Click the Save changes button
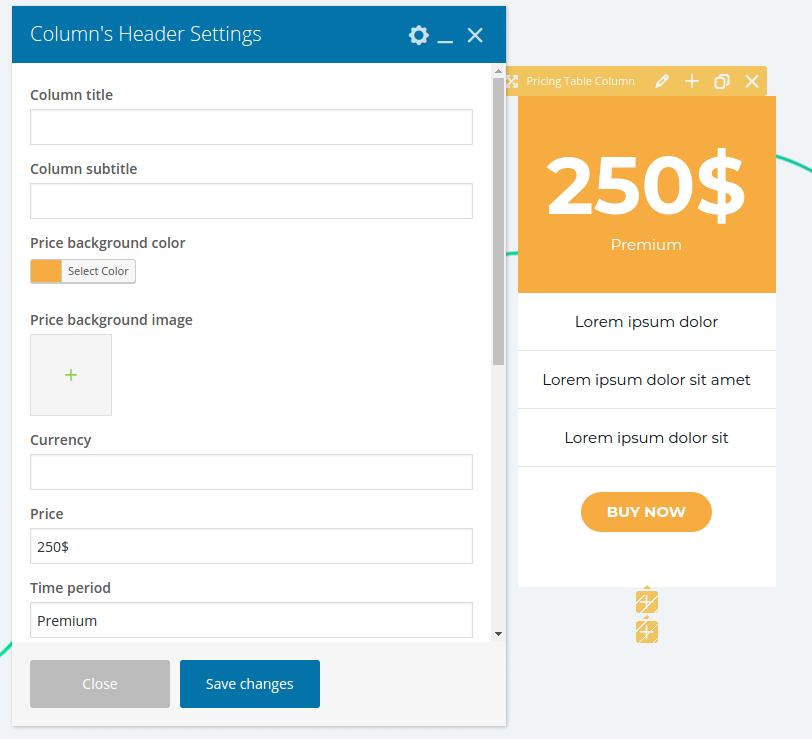The image size is (812, 739). point(250,684)
